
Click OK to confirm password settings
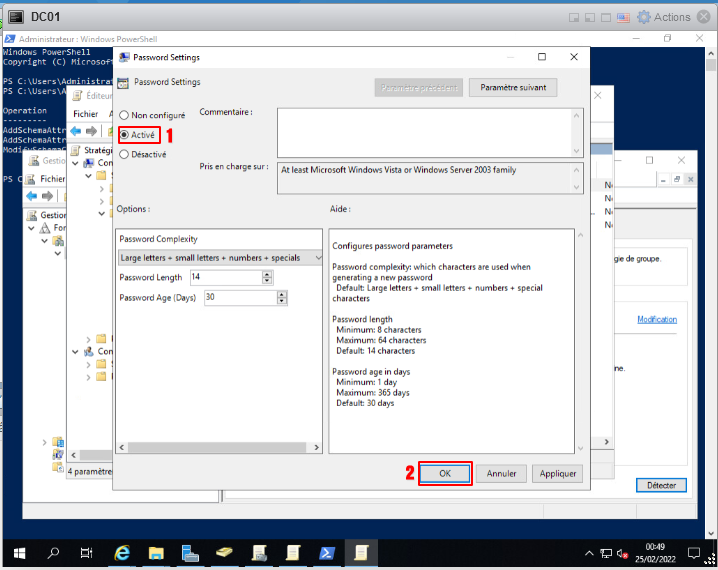coord(445,473)
